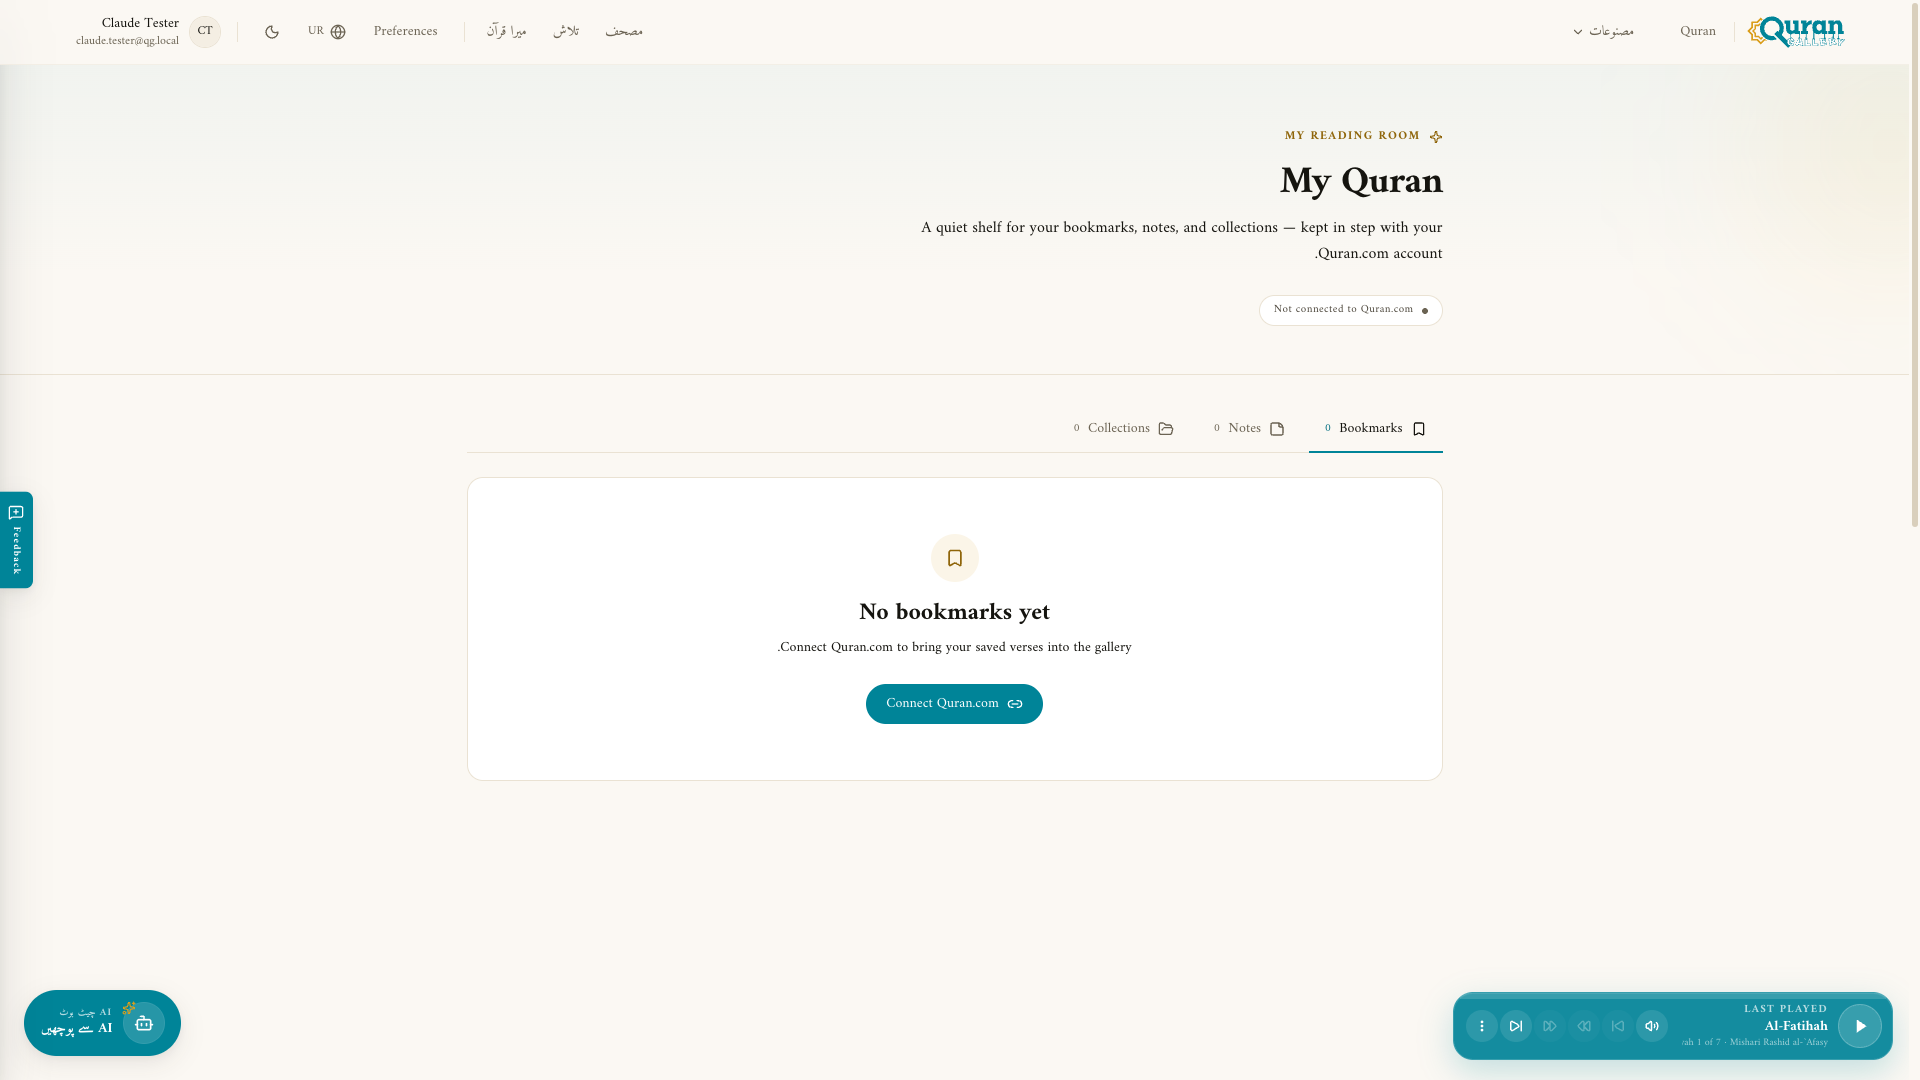Viewport: 1920px width, 1080px height.
Task: Open Preferences in the top bar
Action: [x=406, y=32]
